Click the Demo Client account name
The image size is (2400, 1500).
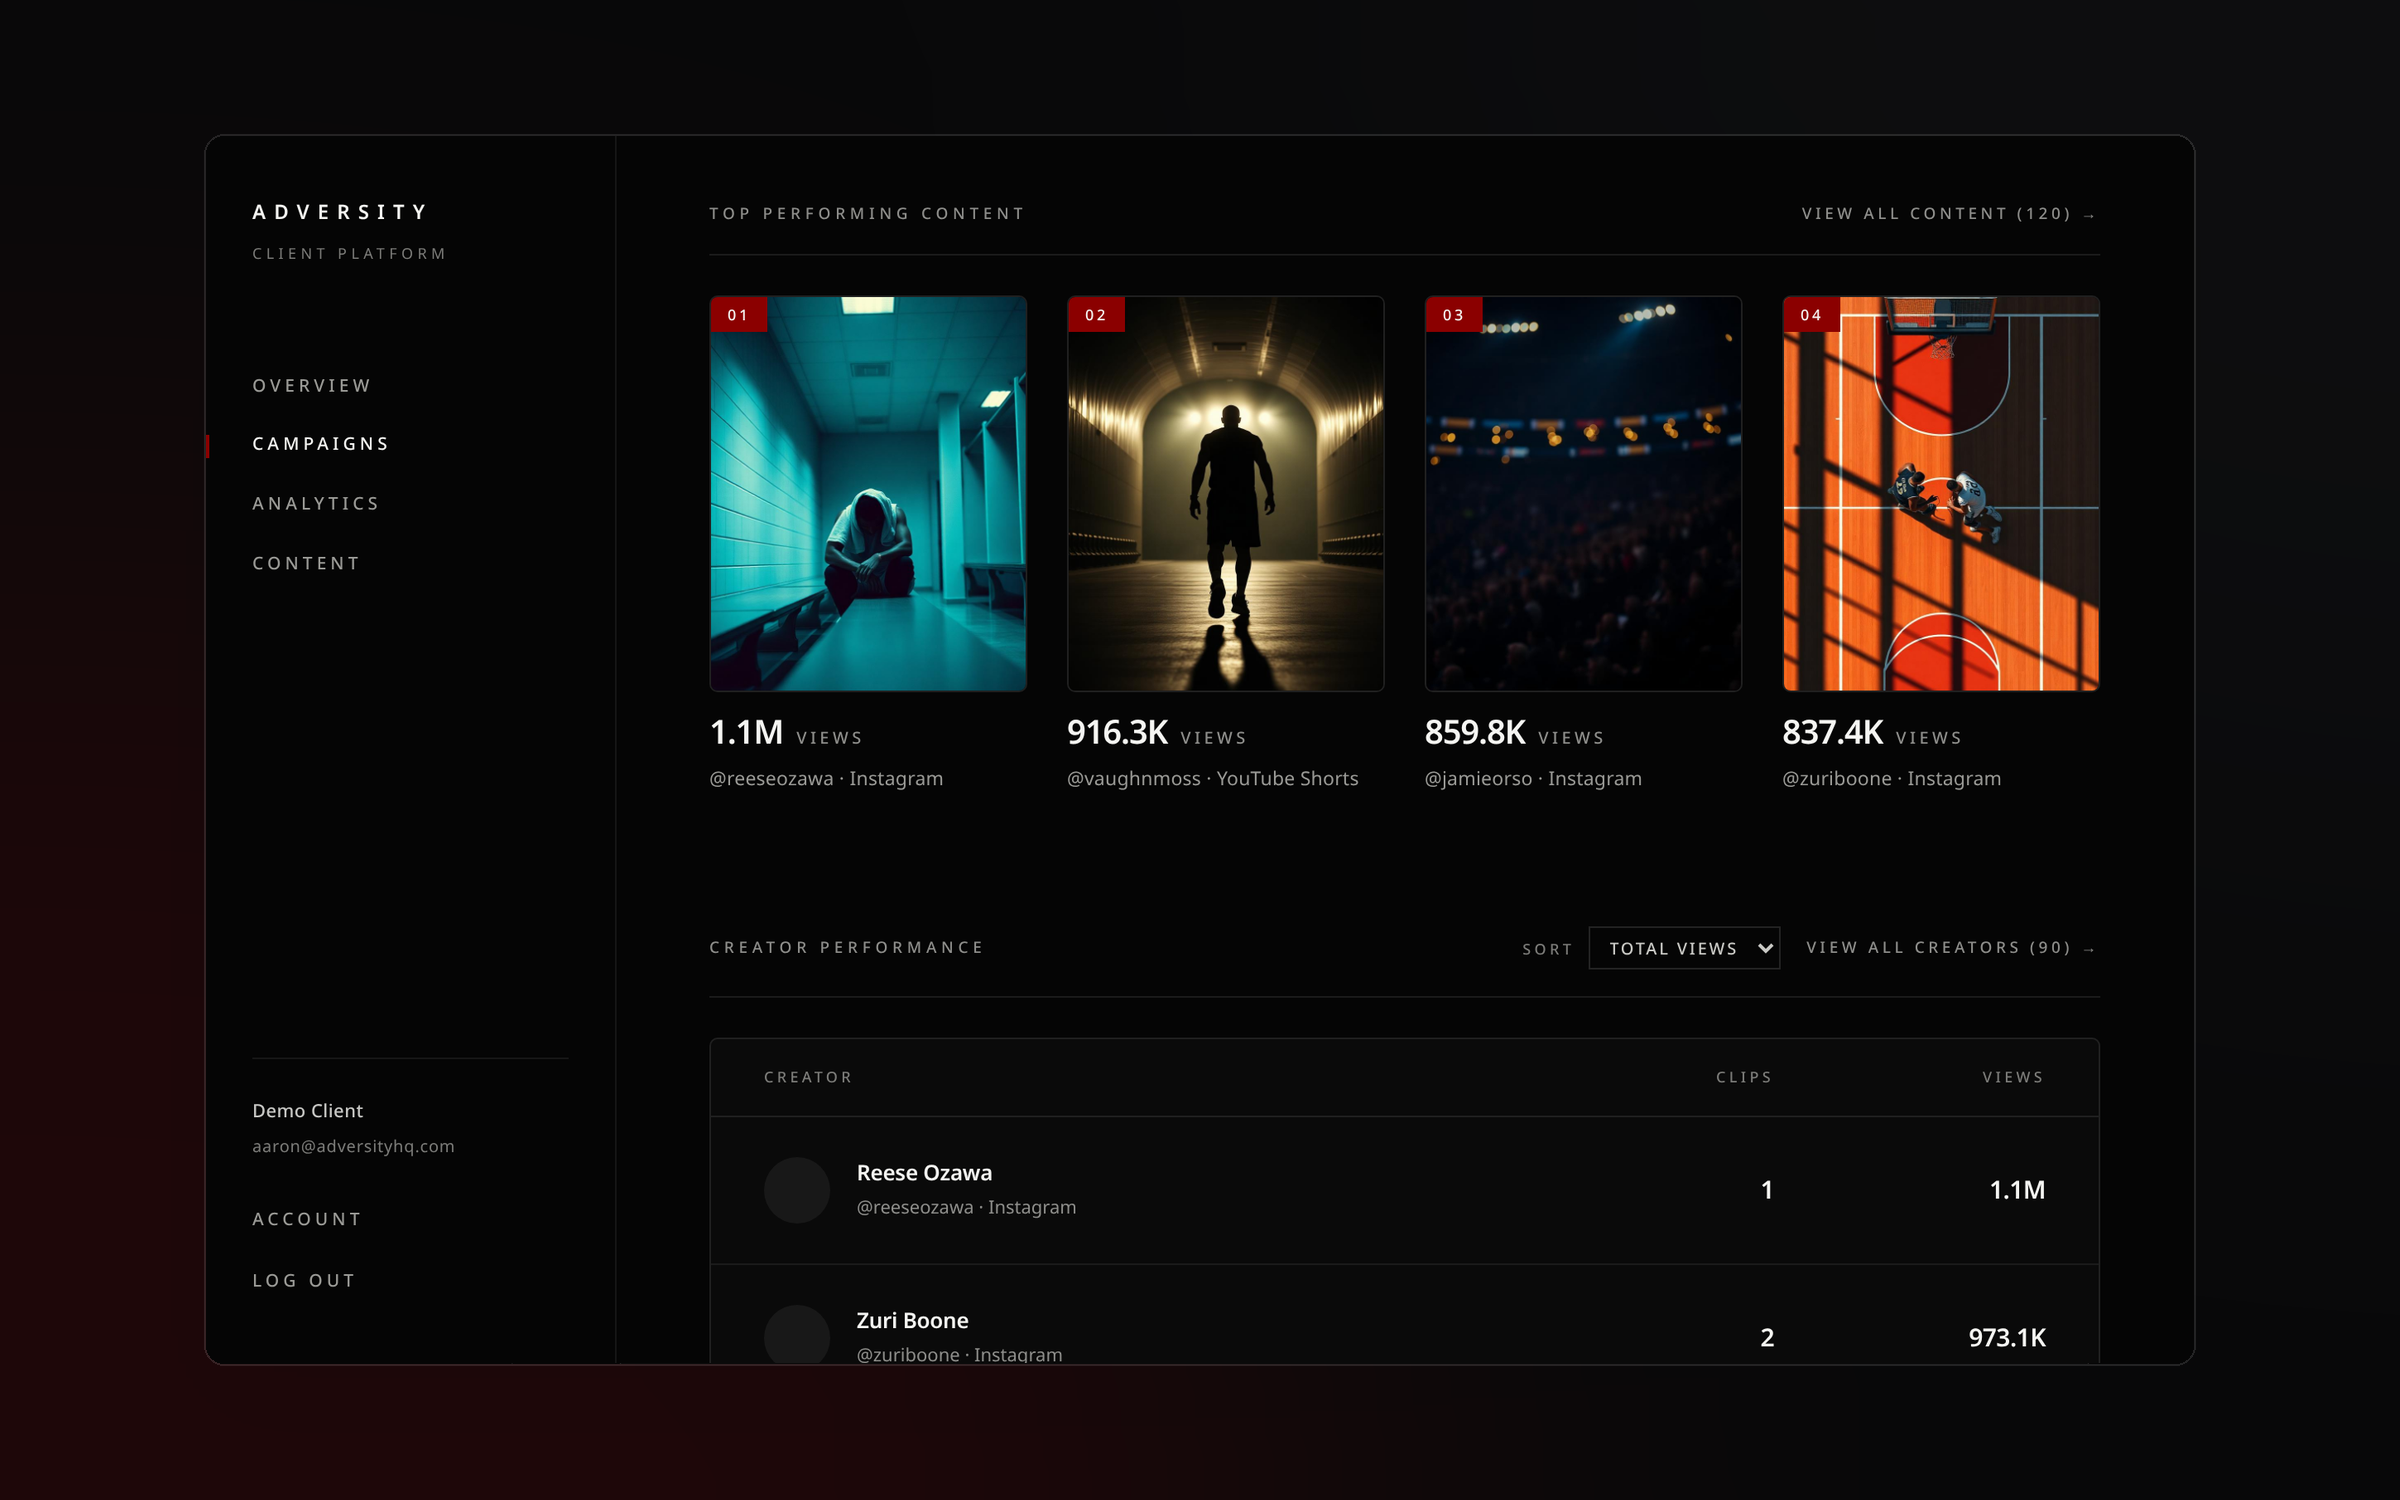click(x=307, y=1110)
